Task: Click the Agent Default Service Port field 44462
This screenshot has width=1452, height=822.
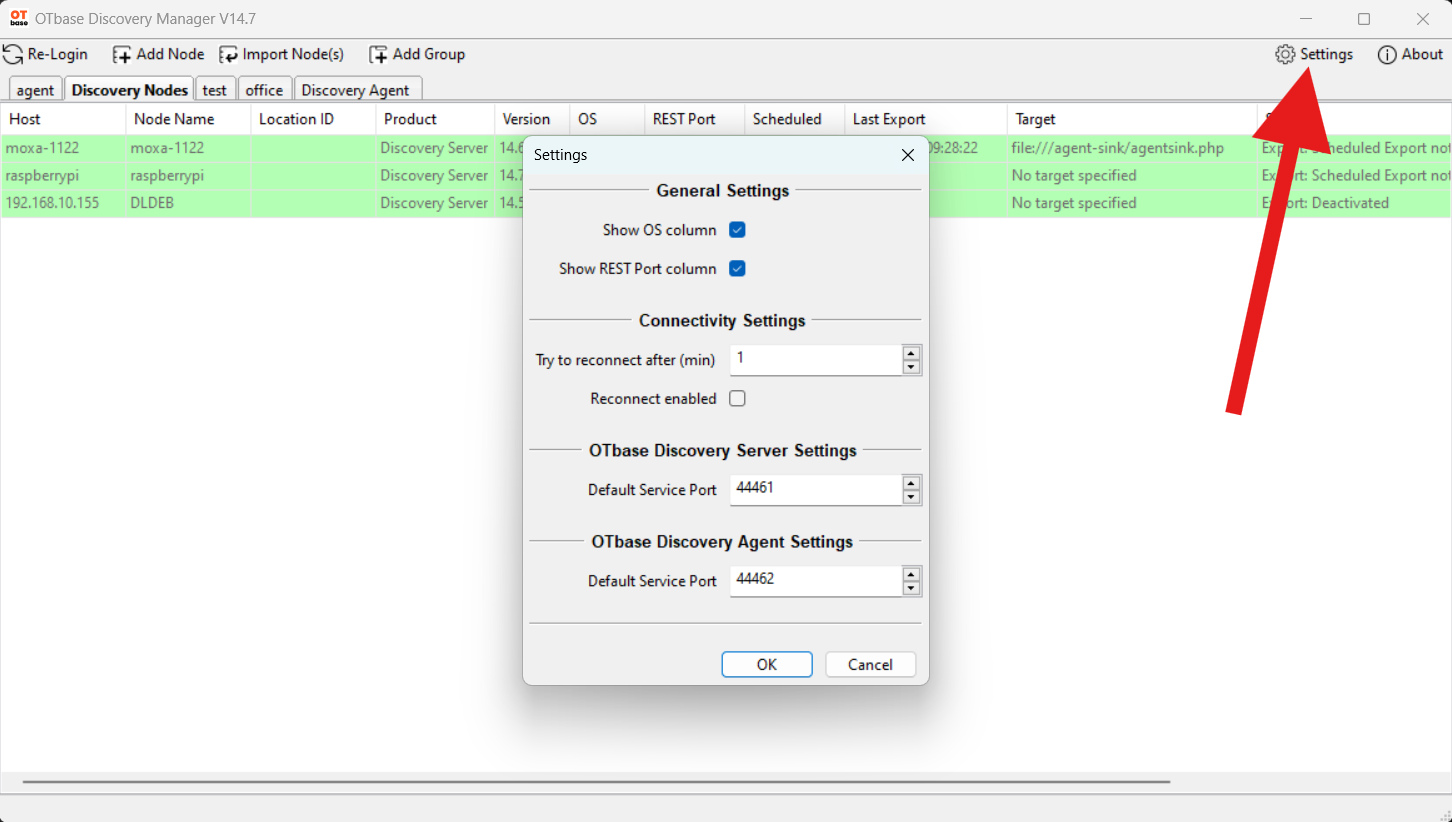Action: 816,581
